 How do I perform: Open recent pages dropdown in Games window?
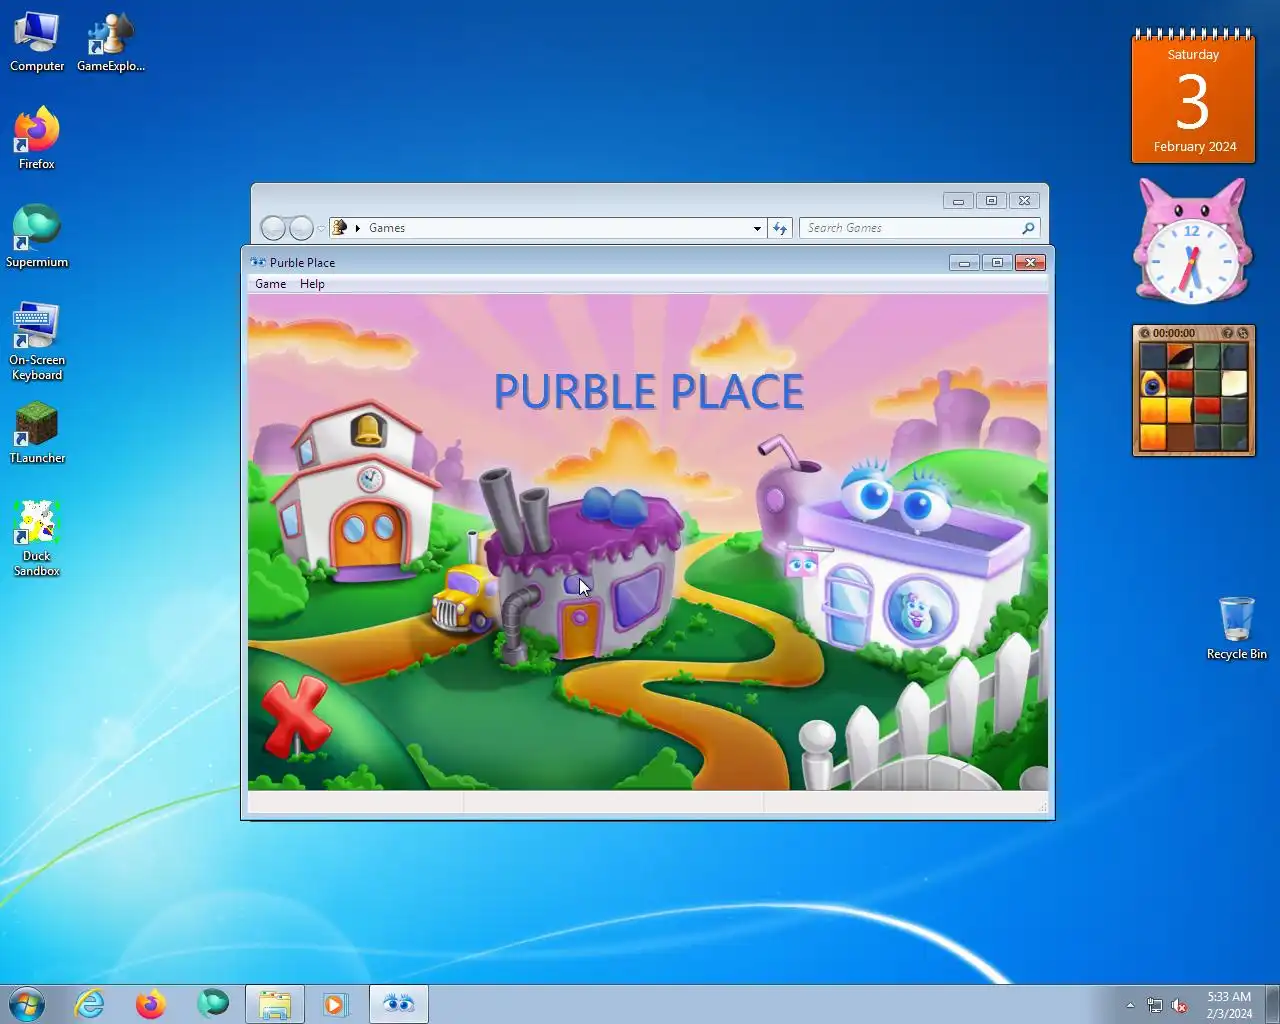[321, 229]
